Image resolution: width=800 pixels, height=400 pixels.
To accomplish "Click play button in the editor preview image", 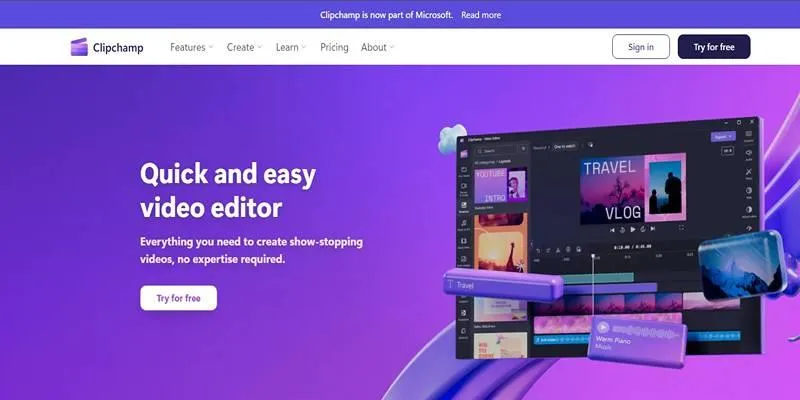I will point(633,230).
